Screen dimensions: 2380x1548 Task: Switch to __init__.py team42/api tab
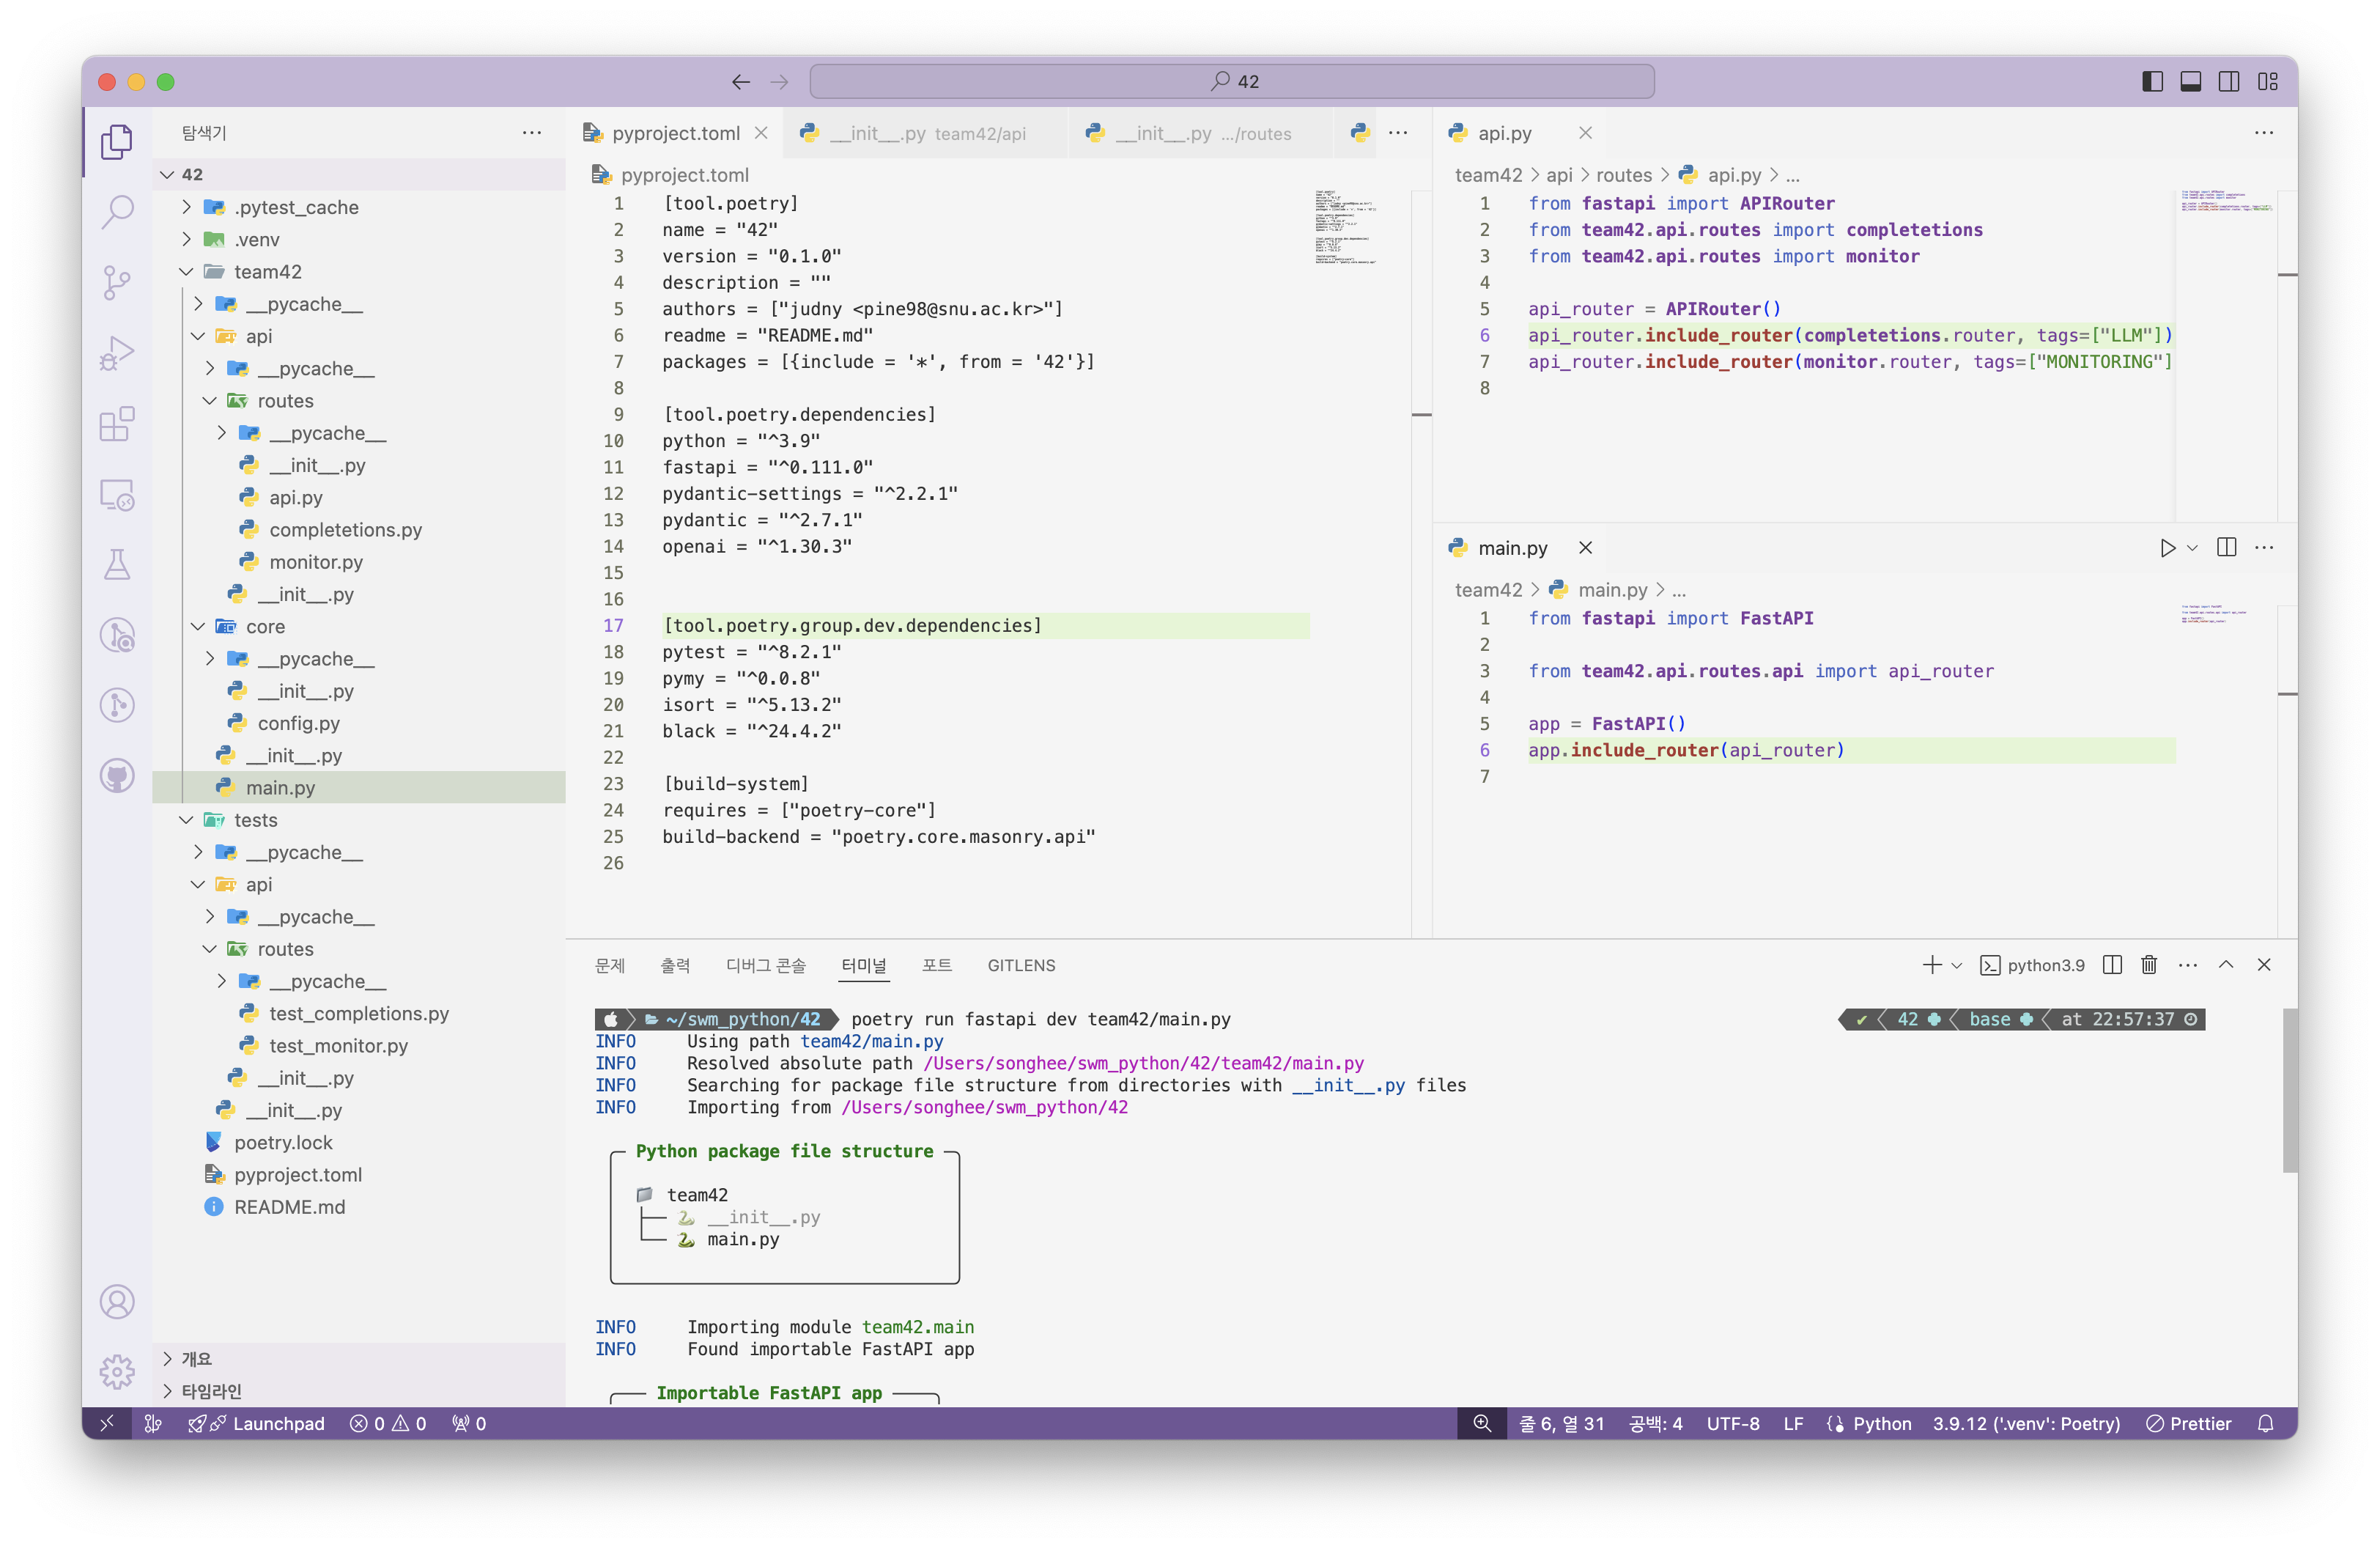(926, 133)
